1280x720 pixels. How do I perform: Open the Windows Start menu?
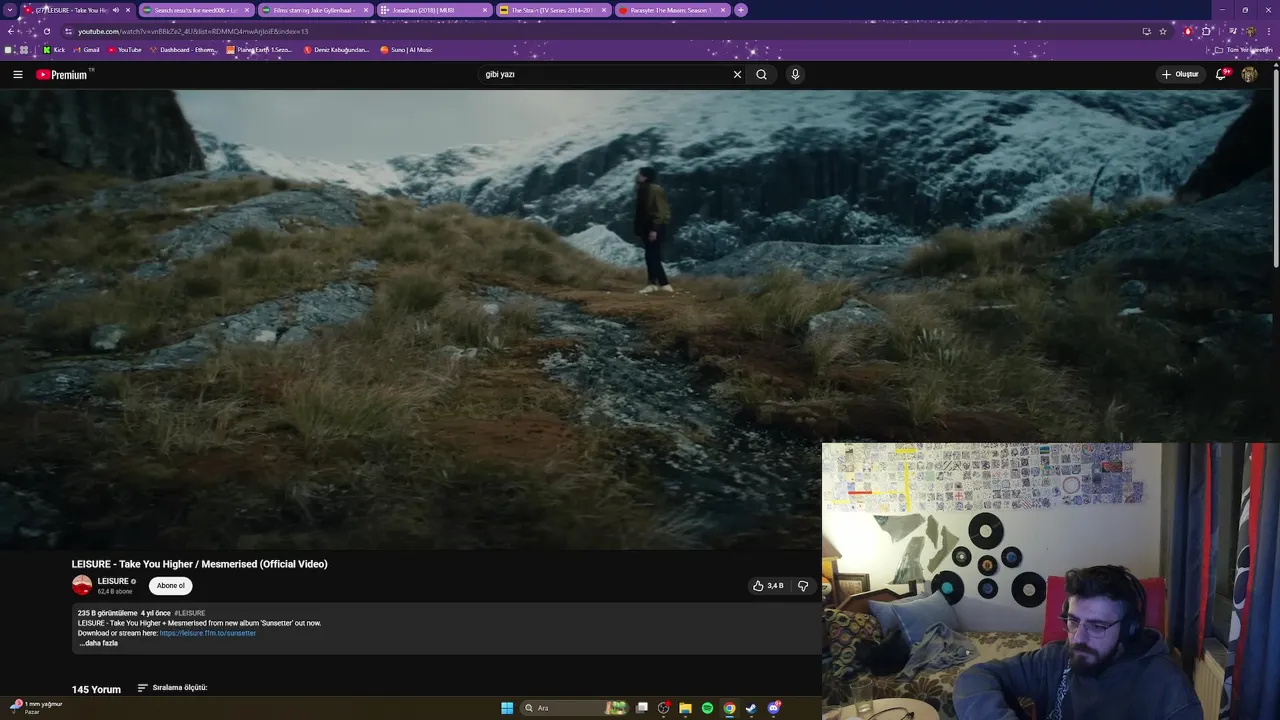click(x=507, y=708)
